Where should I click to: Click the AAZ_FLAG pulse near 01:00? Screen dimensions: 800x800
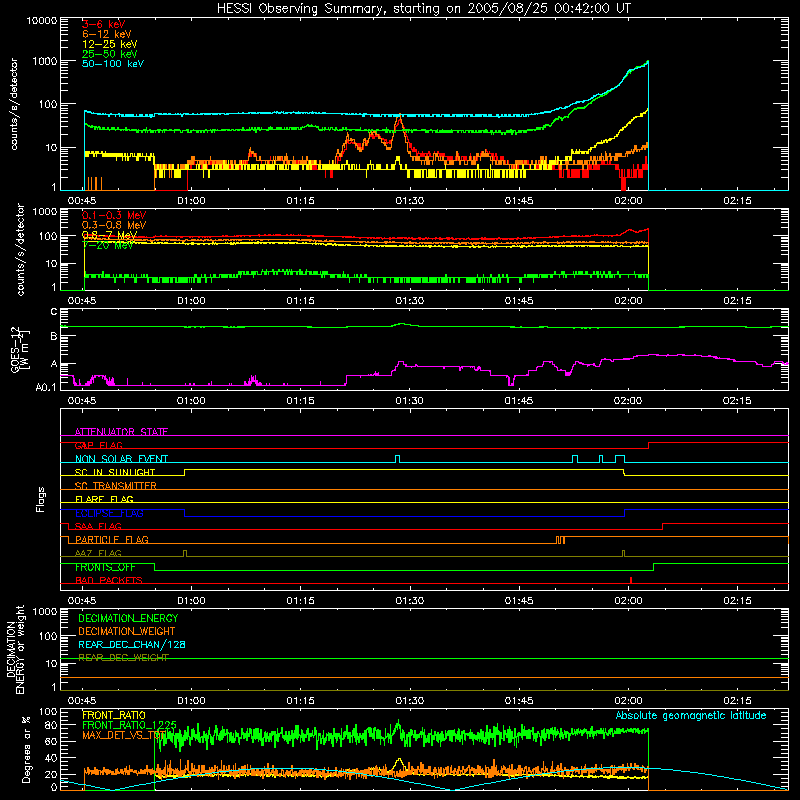[185, 553]
